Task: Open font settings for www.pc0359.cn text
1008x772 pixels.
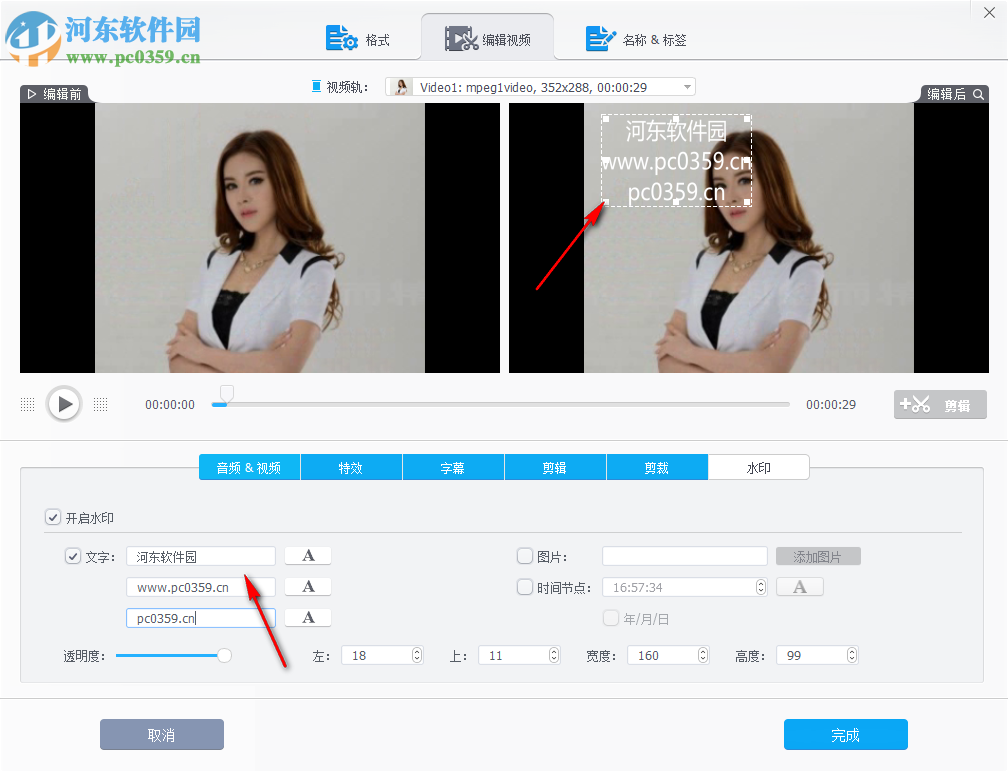Action: [307, 586]
